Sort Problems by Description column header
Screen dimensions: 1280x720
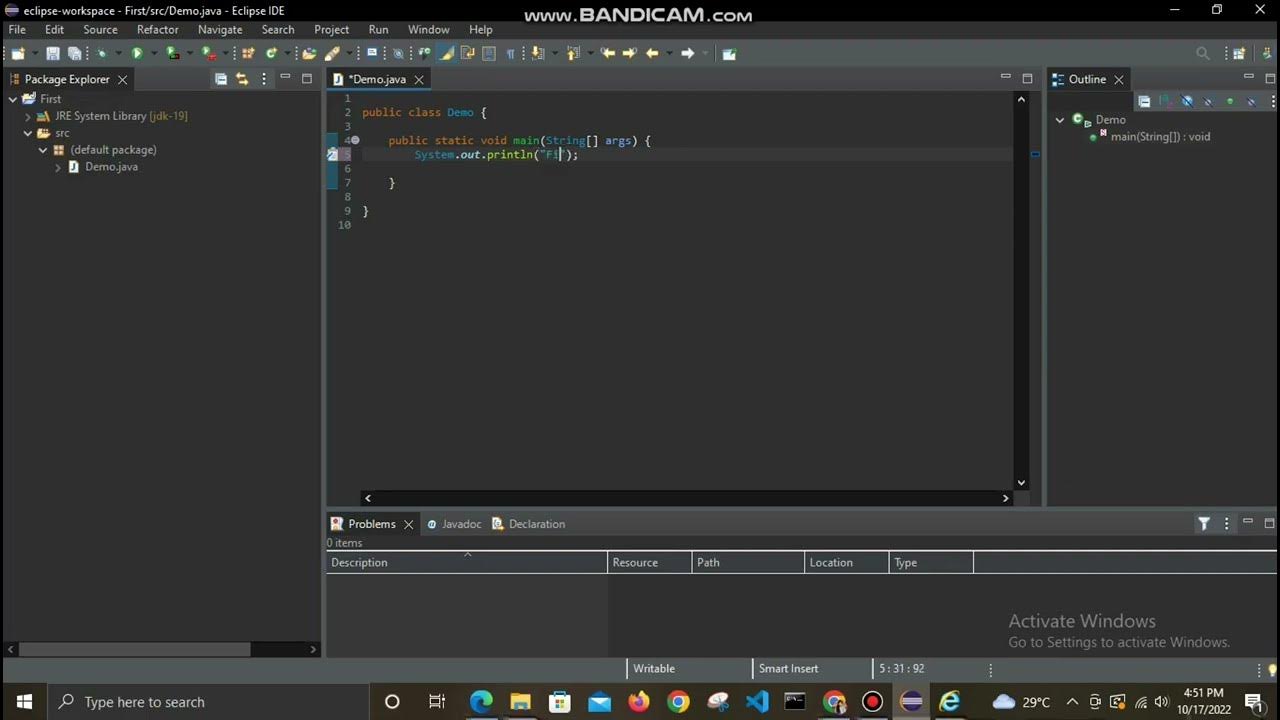[x=467, y=562]
